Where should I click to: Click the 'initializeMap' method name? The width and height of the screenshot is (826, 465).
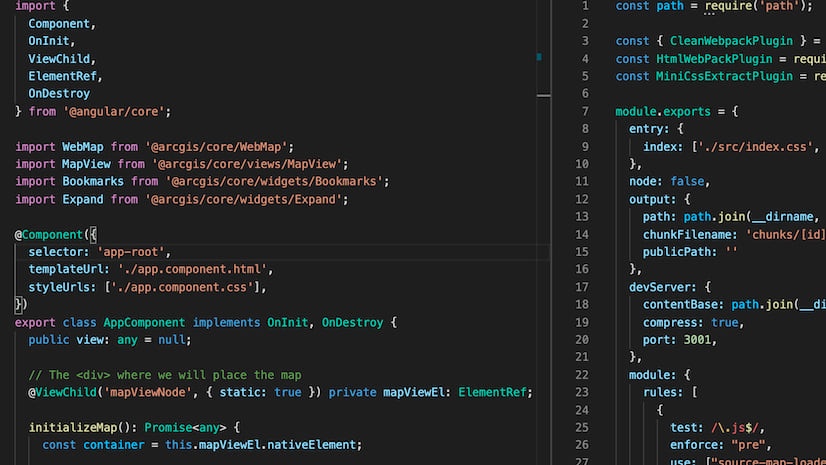point(73,428)
